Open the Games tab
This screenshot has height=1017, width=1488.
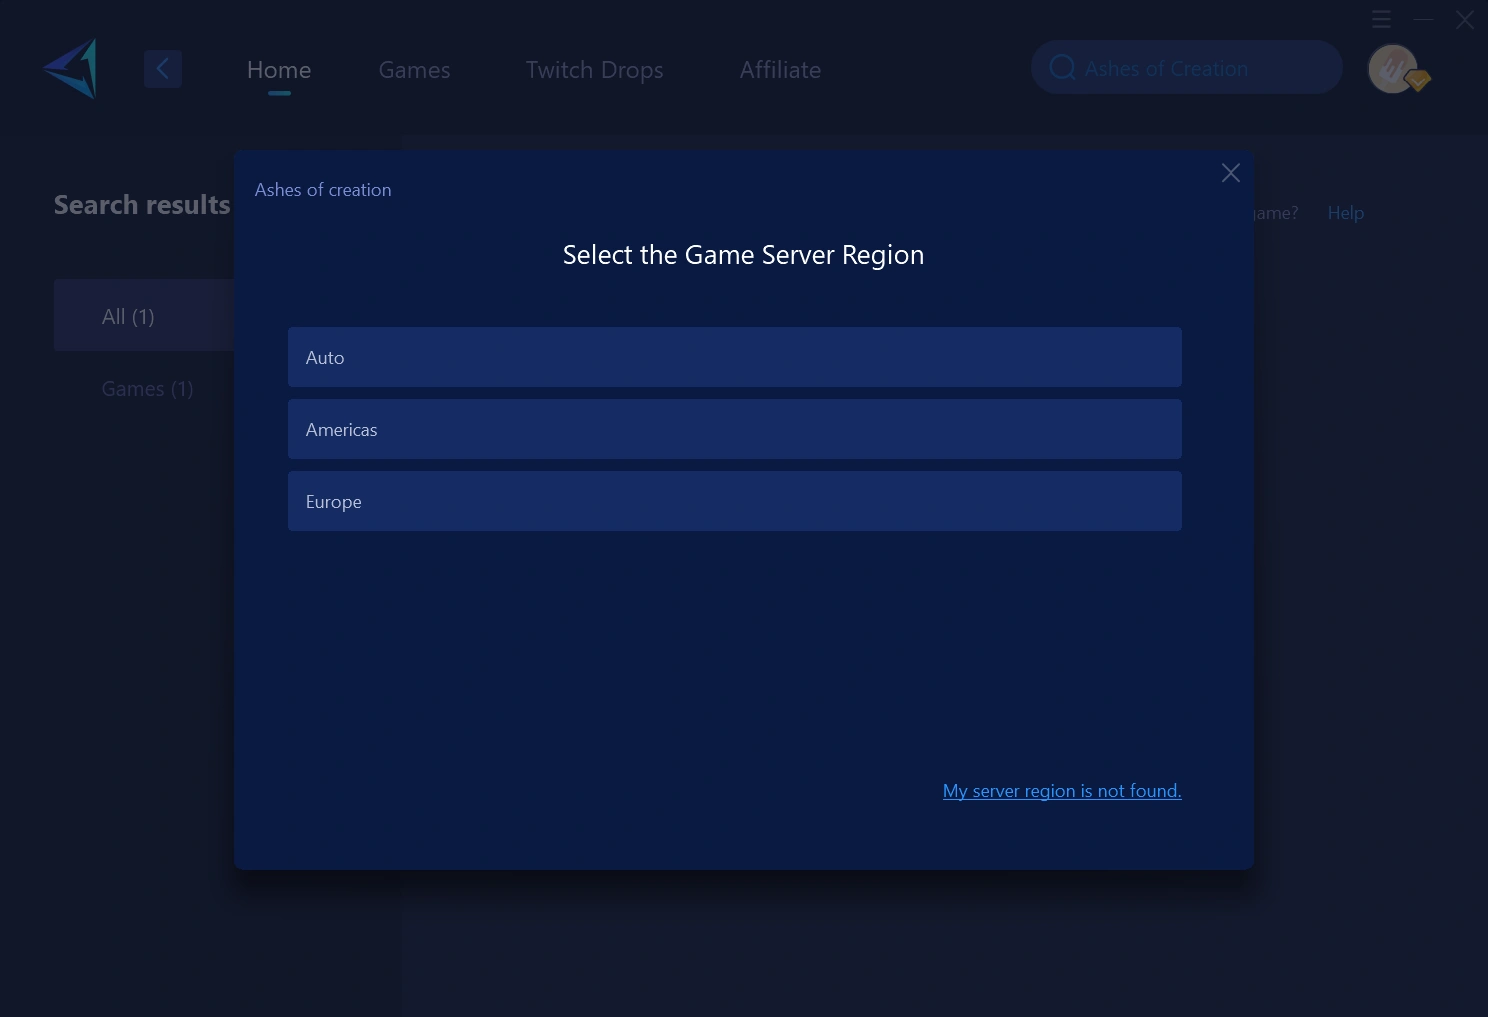(x=414, y=70)
